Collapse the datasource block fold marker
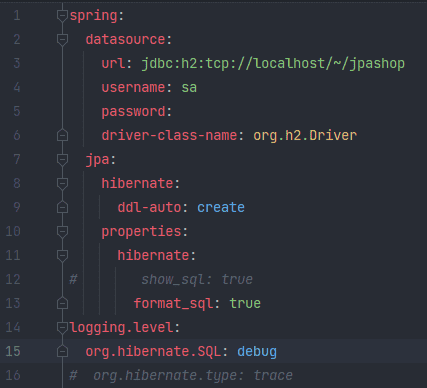 coord(62,40)
